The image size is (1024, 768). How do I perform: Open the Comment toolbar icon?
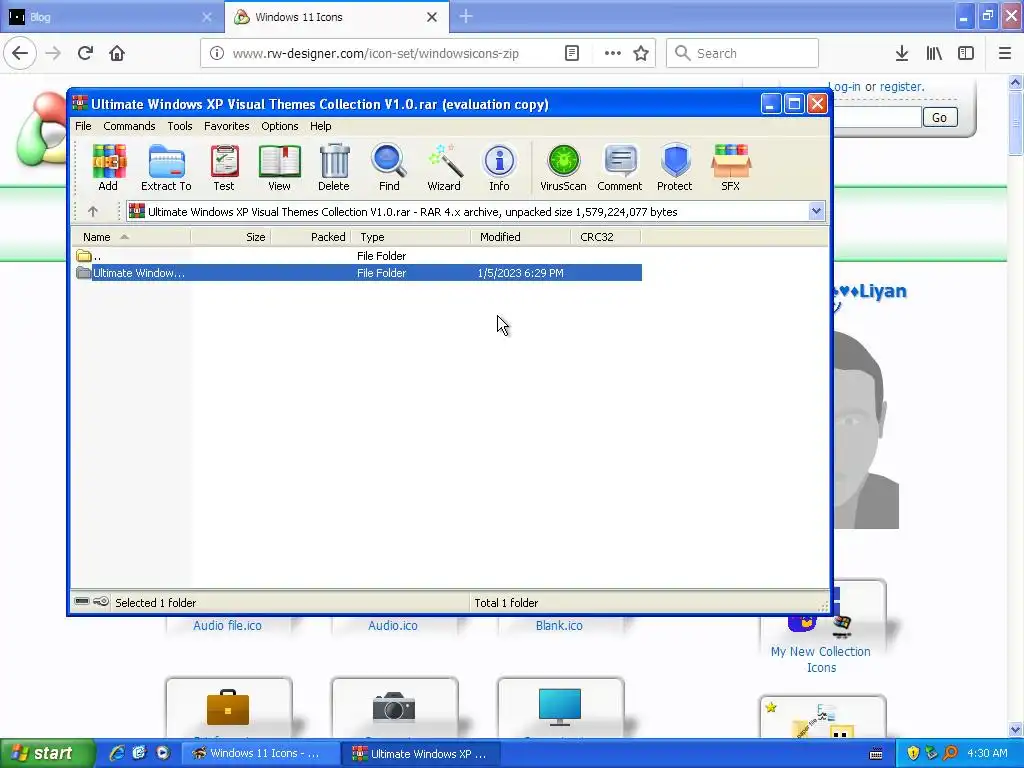click(620, 167)
